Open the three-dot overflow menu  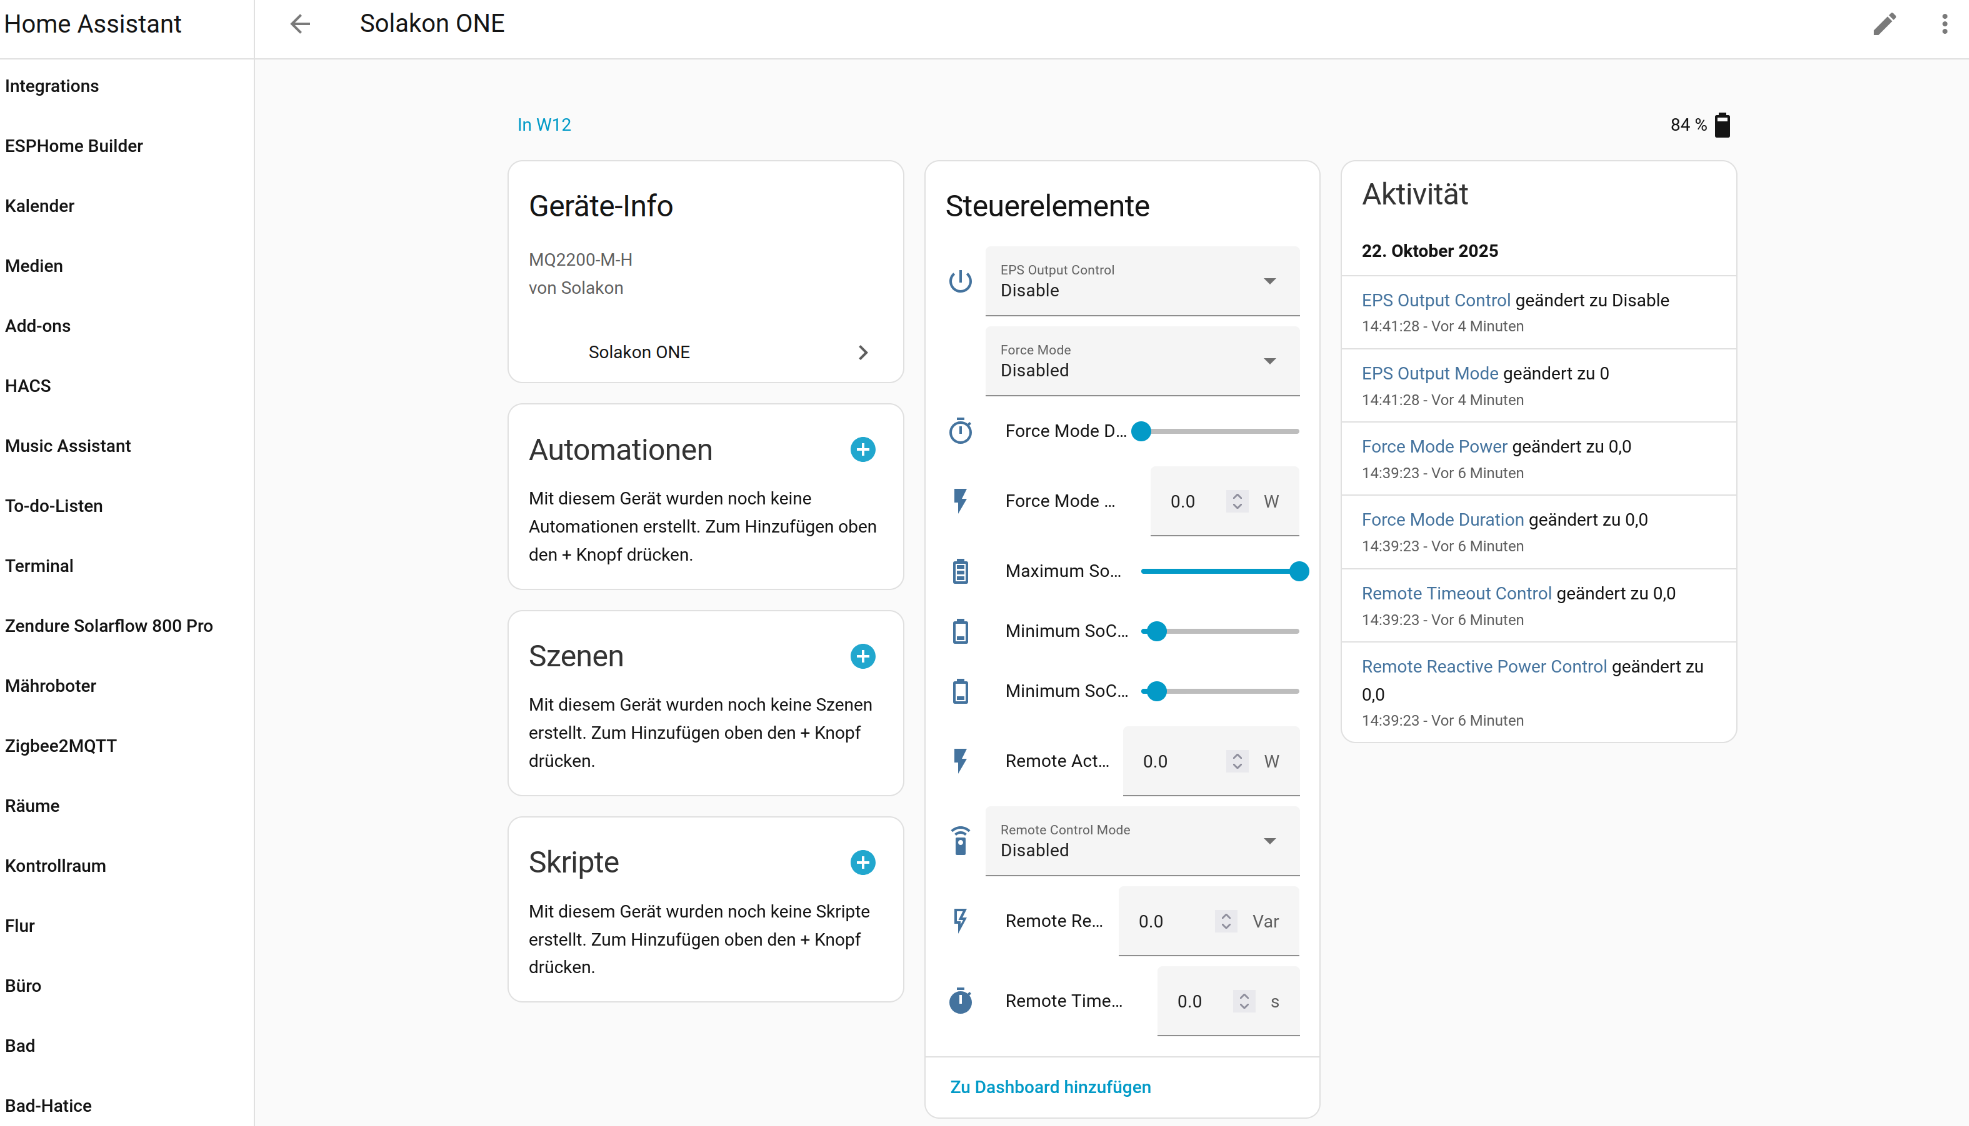click(x=1944, y=24)
